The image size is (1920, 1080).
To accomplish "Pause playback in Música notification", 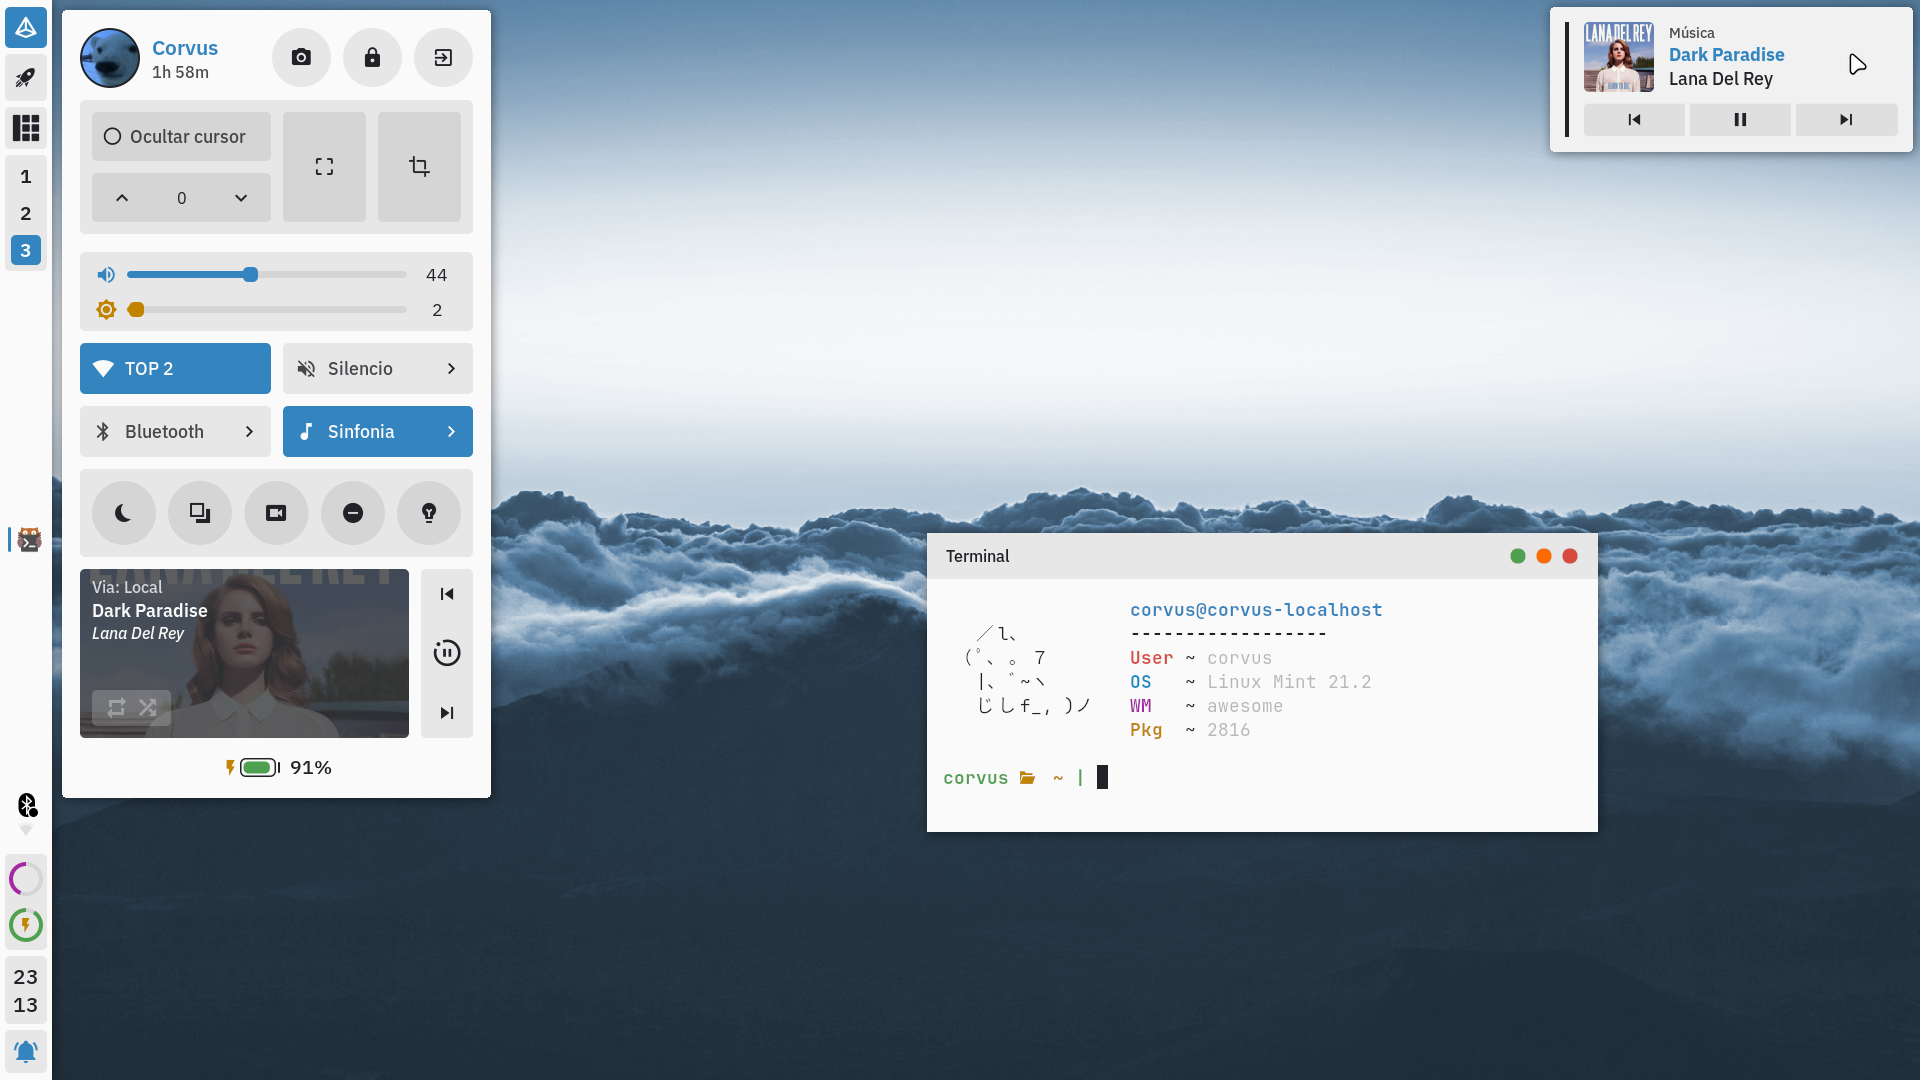I will tap(1740, 120).
